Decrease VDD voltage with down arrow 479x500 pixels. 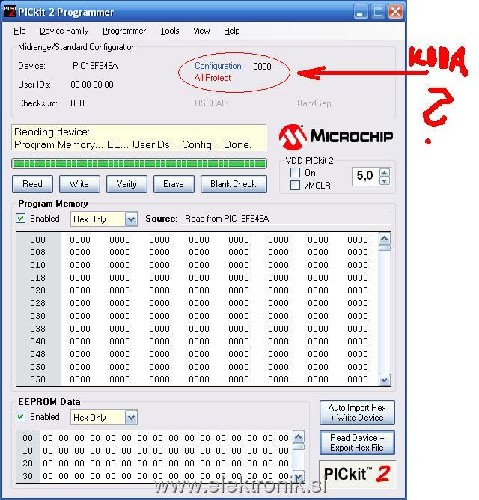point(385,181)
